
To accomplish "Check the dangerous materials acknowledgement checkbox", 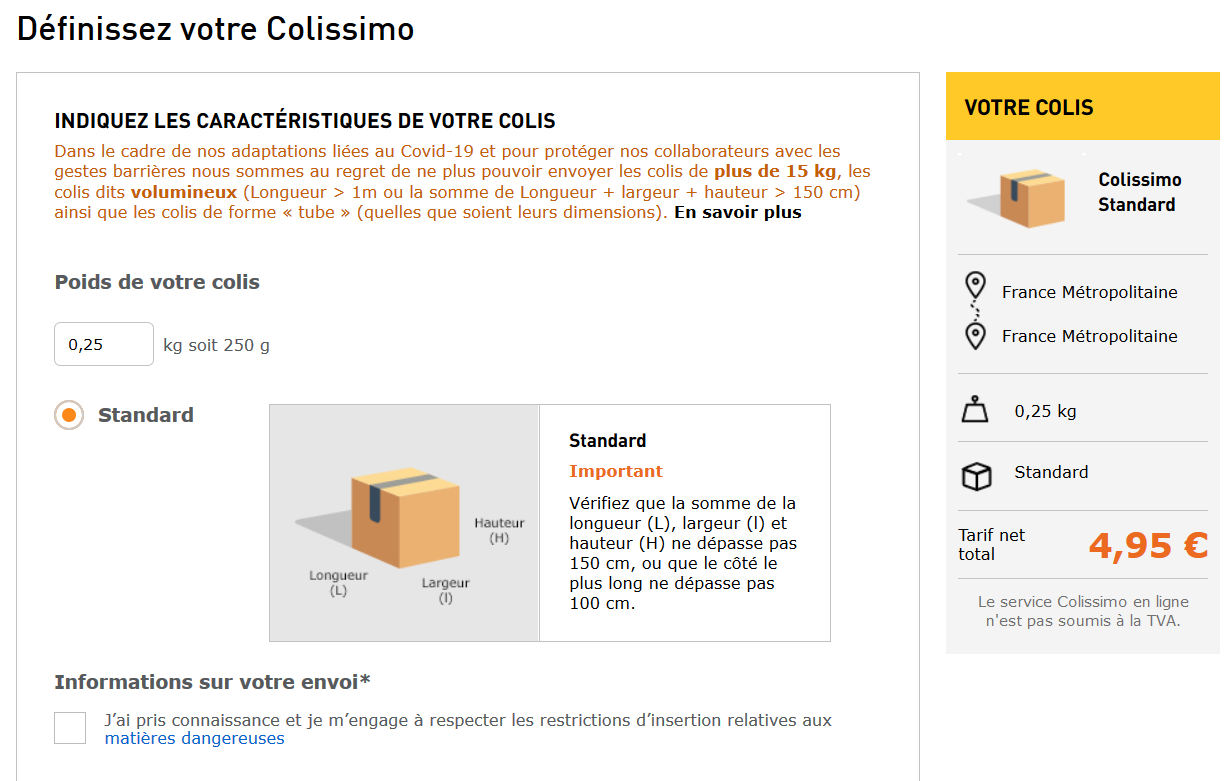I will 70,728.
